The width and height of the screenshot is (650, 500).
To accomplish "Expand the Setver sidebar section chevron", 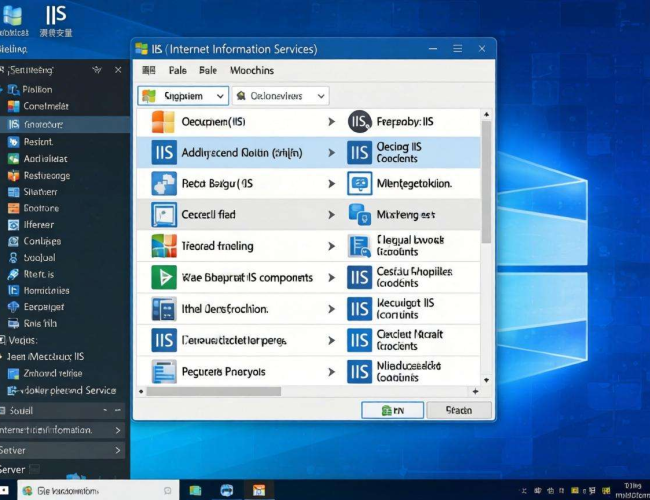I will pyautogui.click(x=118, y=450).
